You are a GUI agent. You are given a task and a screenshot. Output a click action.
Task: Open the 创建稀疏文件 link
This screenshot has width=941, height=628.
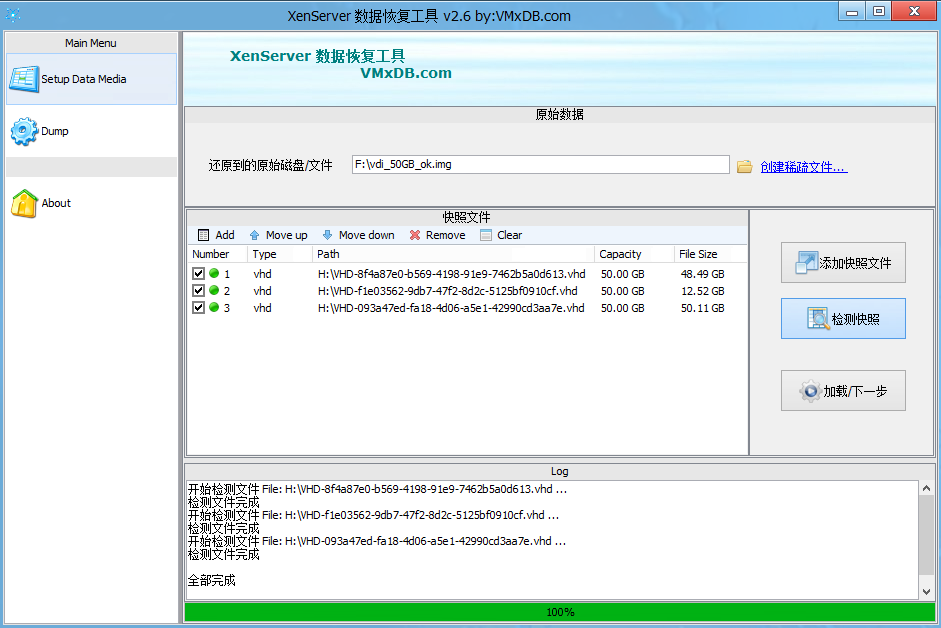(804, 167)
